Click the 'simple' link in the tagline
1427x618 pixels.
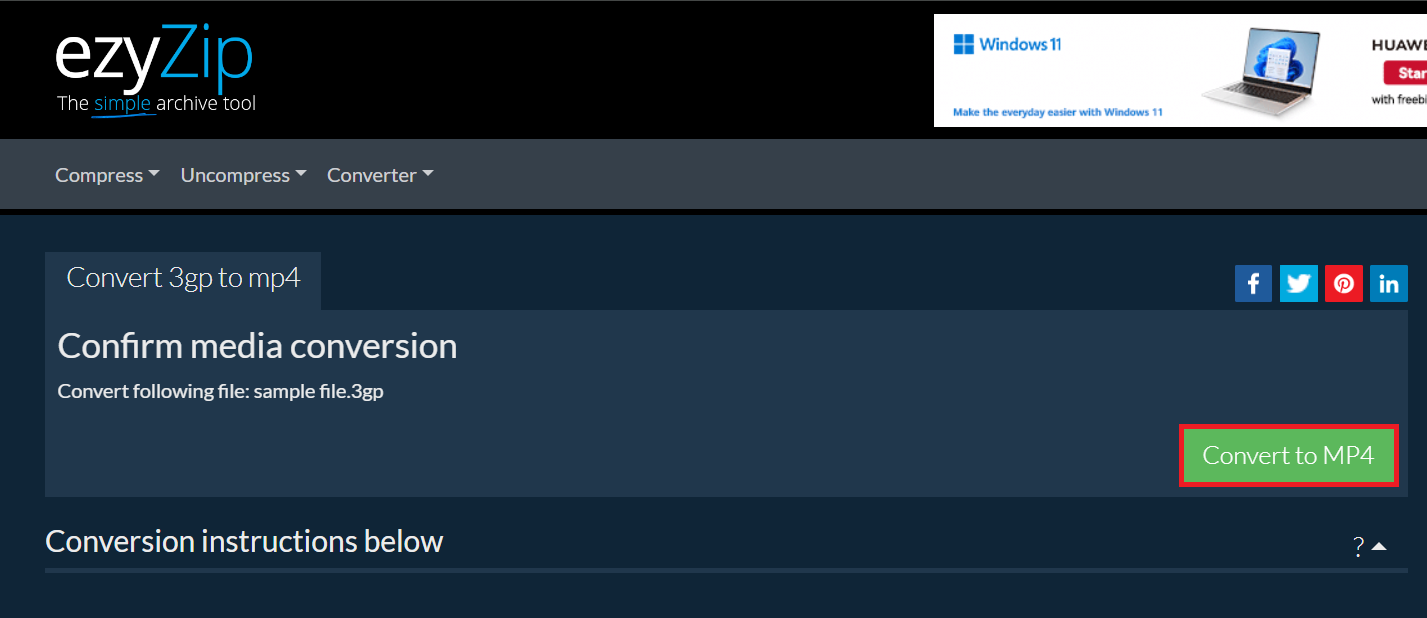(x=123, y=103)
